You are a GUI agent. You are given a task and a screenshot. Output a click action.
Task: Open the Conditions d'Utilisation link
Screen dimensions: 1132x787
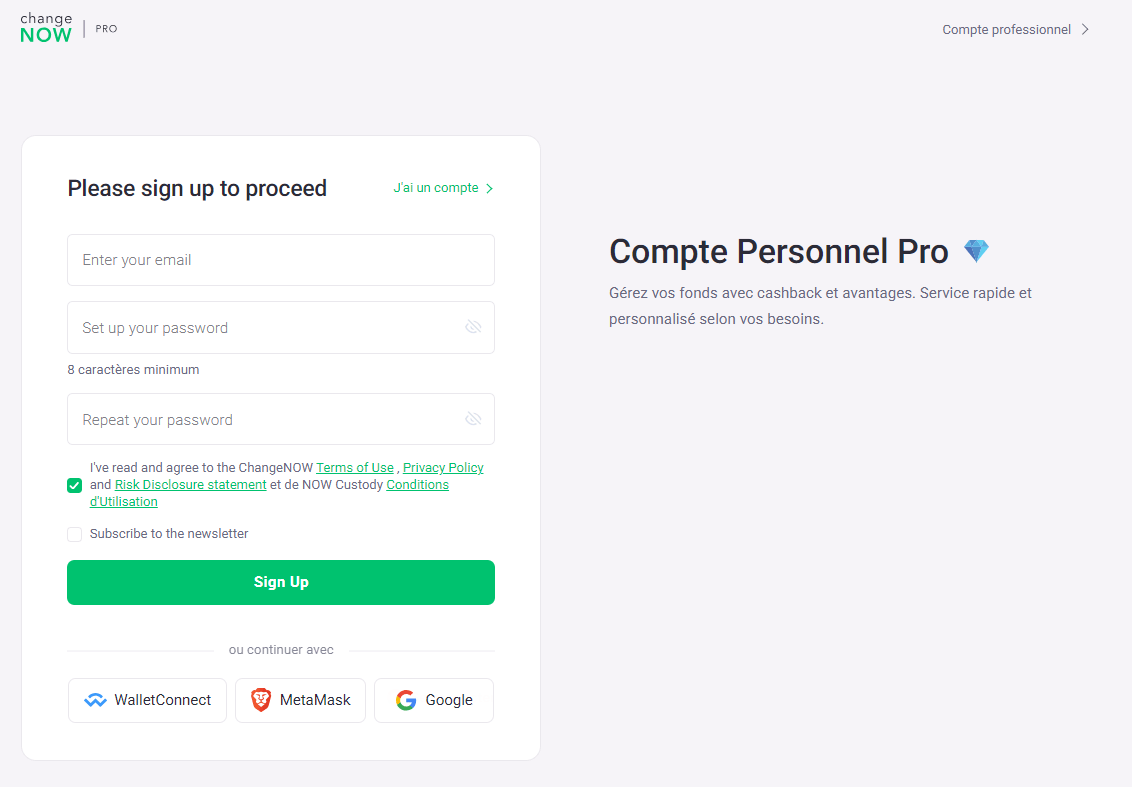tap(417, 484)
